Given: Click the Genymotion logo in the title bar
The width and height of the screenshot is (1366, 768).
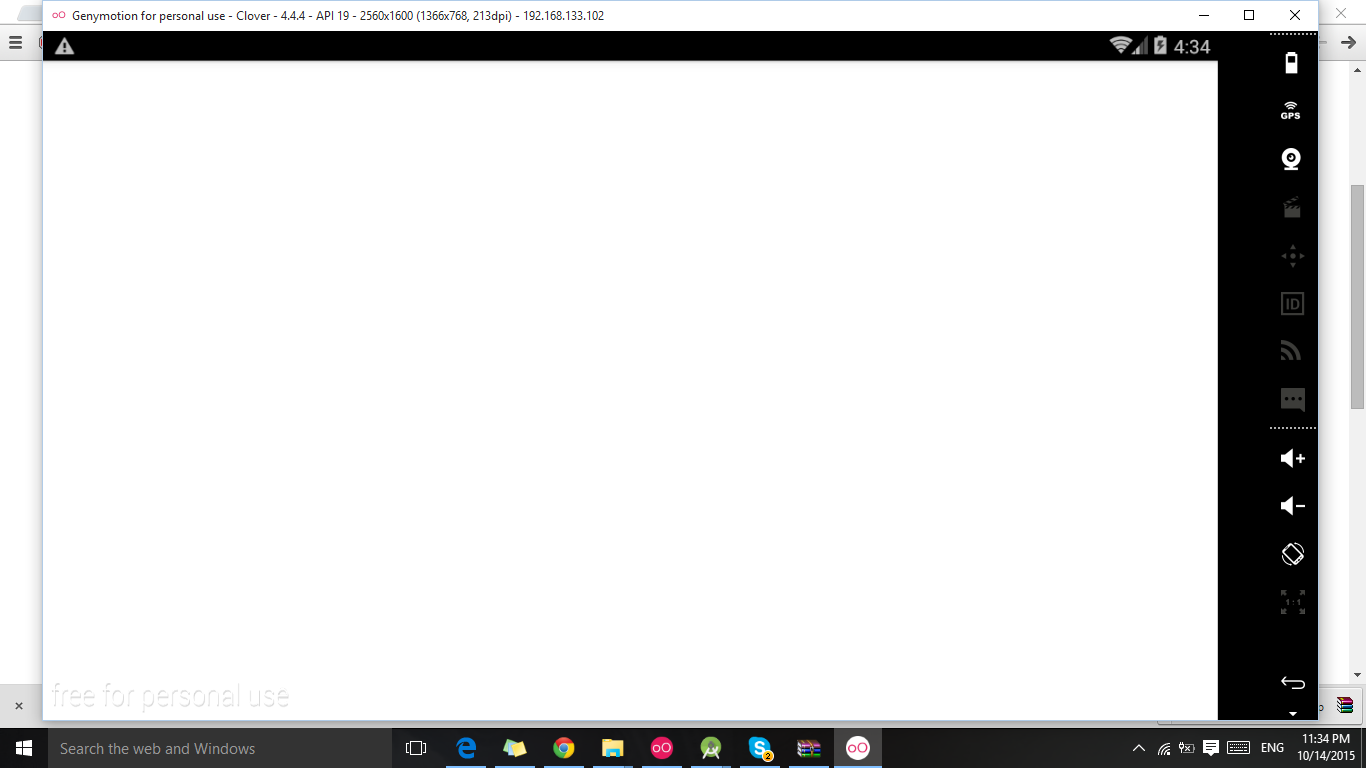Looking at the screenshot, I should [58, 15].
